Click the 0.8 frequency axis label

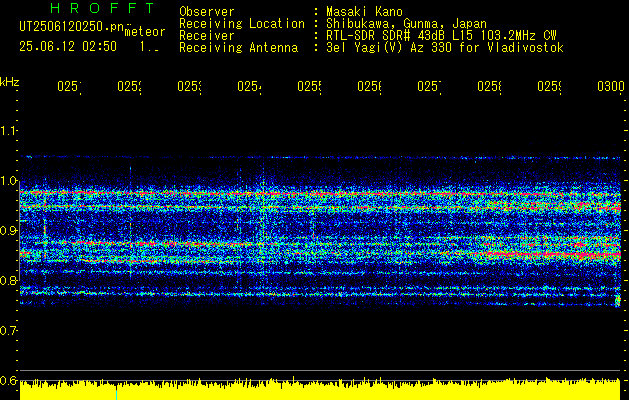click(9, 280)
